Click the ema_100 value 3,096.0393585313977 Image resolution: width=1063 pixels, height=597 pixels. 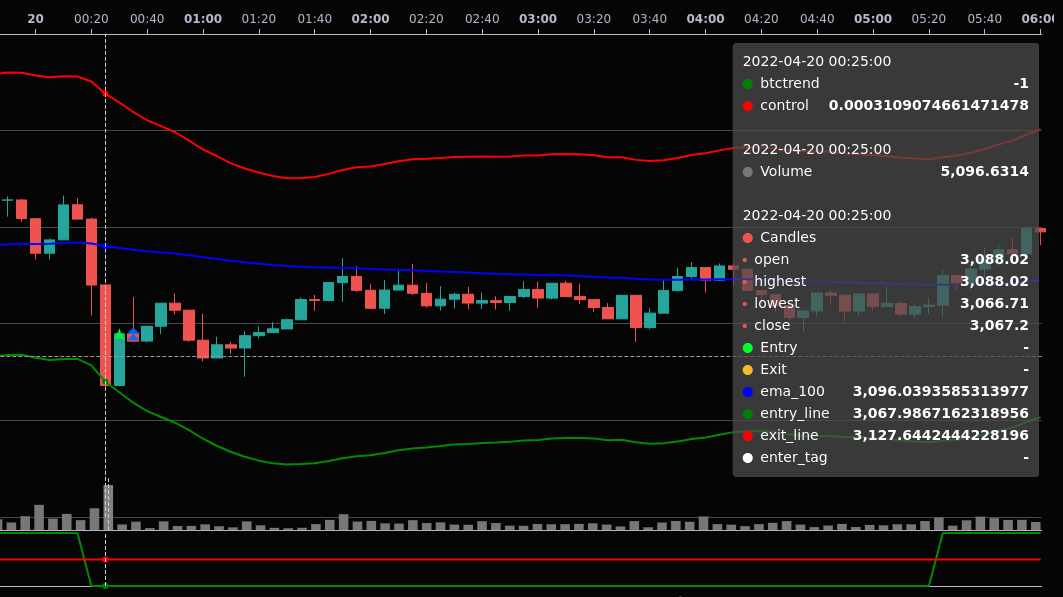(940, 391)
